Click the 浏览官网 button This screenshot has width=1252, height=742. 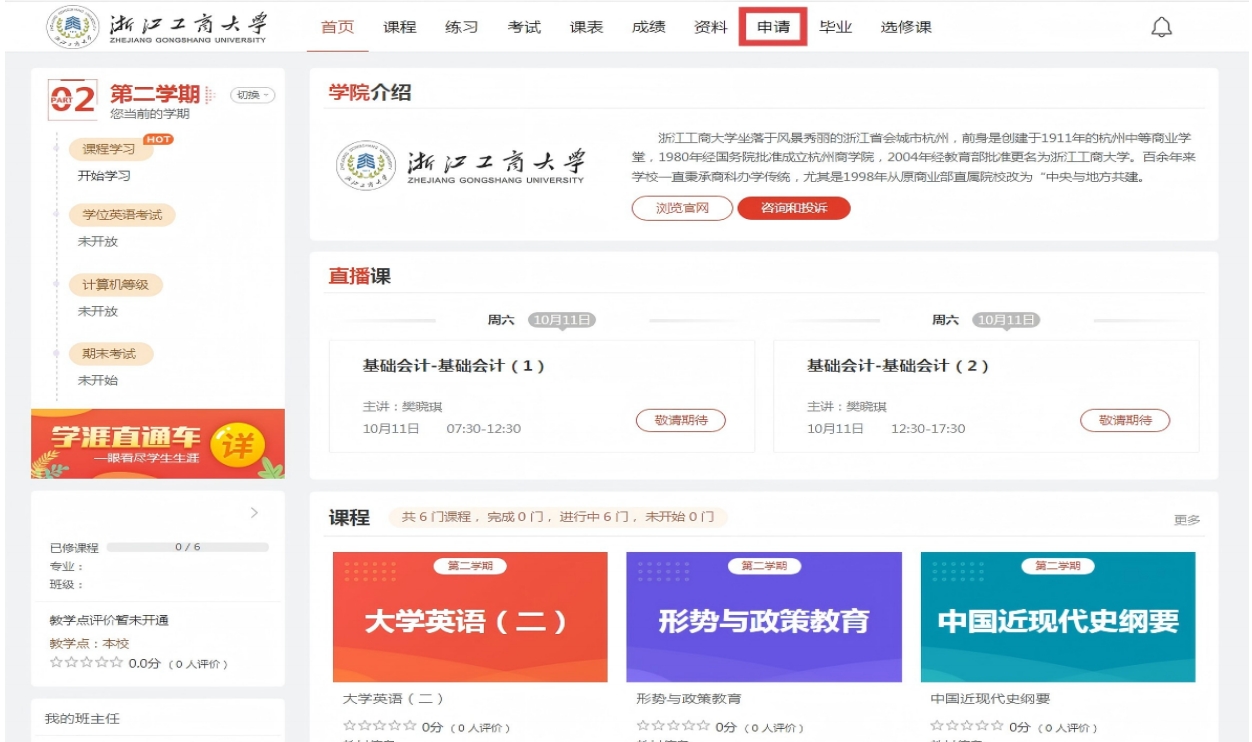682,208
